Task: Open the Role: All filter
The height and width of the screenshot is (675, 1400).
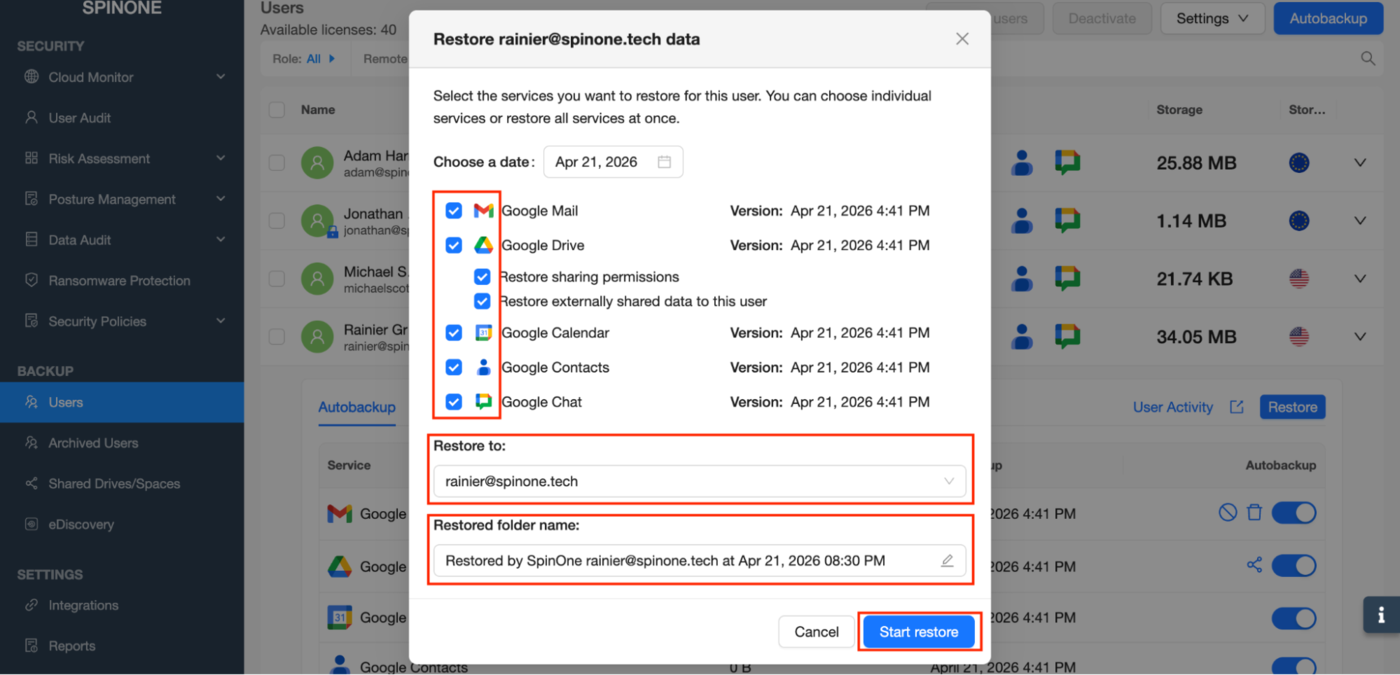Action: point(304,59)
